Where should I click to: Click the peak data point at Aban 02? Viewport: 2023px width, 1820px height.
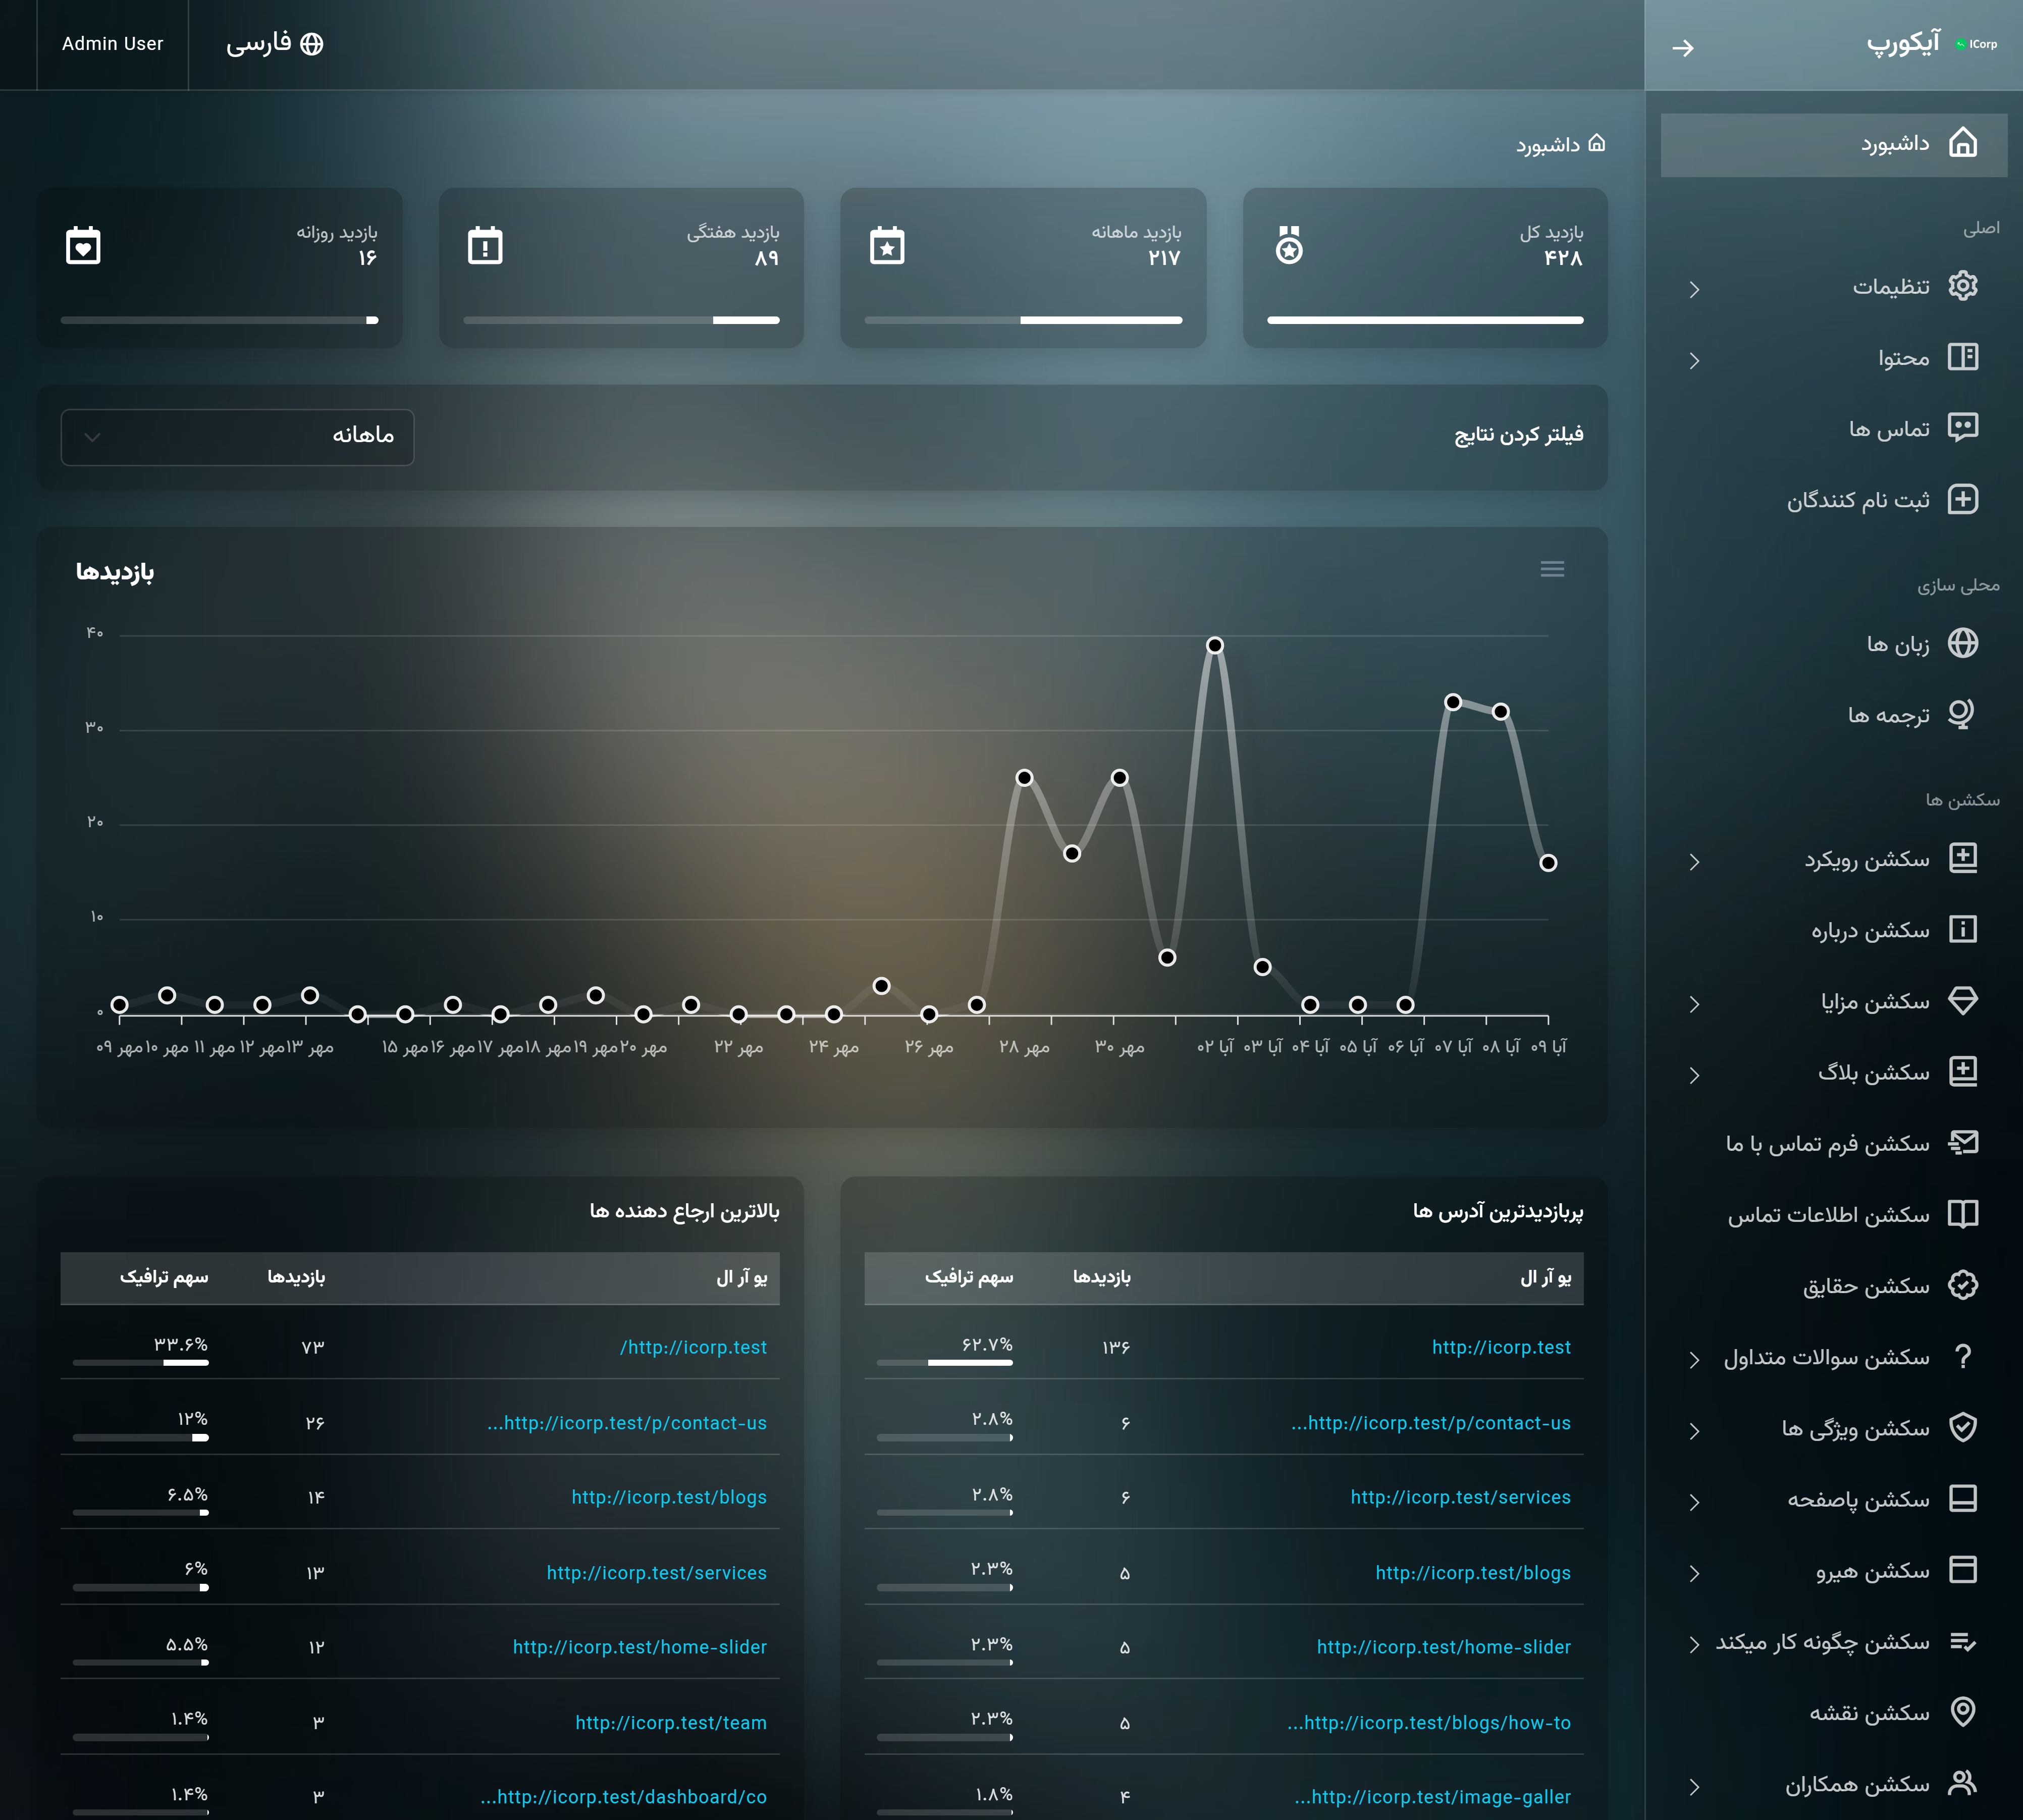click(1214, 645)
